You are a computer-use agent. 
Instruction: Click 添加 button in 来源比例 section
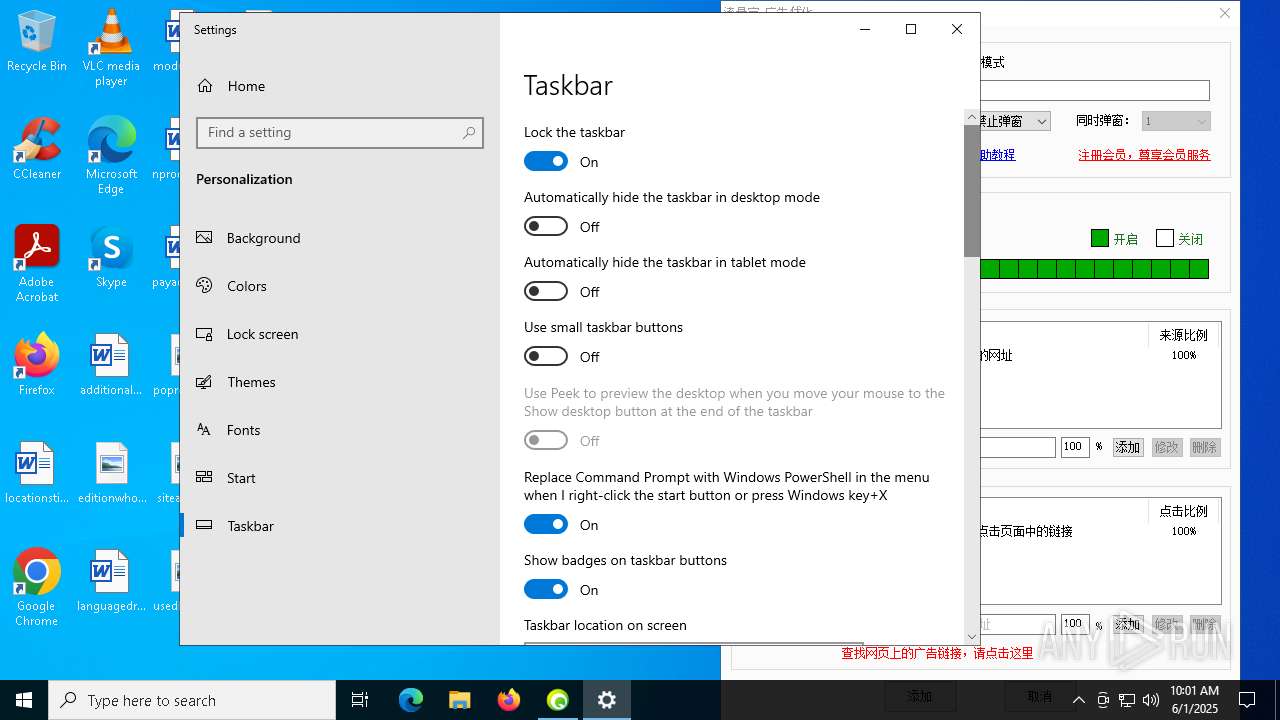point(1128,447)
